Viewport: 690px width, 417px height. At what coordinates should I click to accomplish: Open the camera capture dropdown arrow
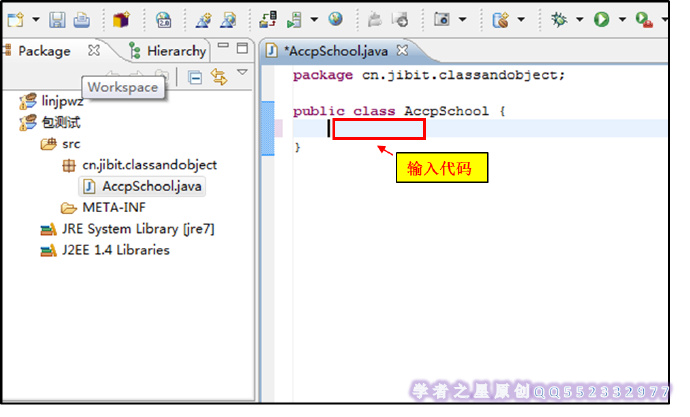[462, 19]
